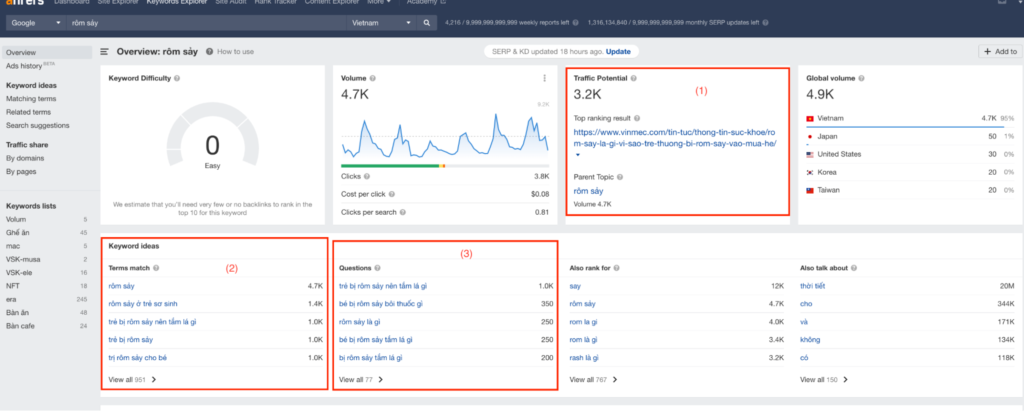Click the How to use question icon
The height and width of the screenshot is (411, 1024).
tap(210, 52)
